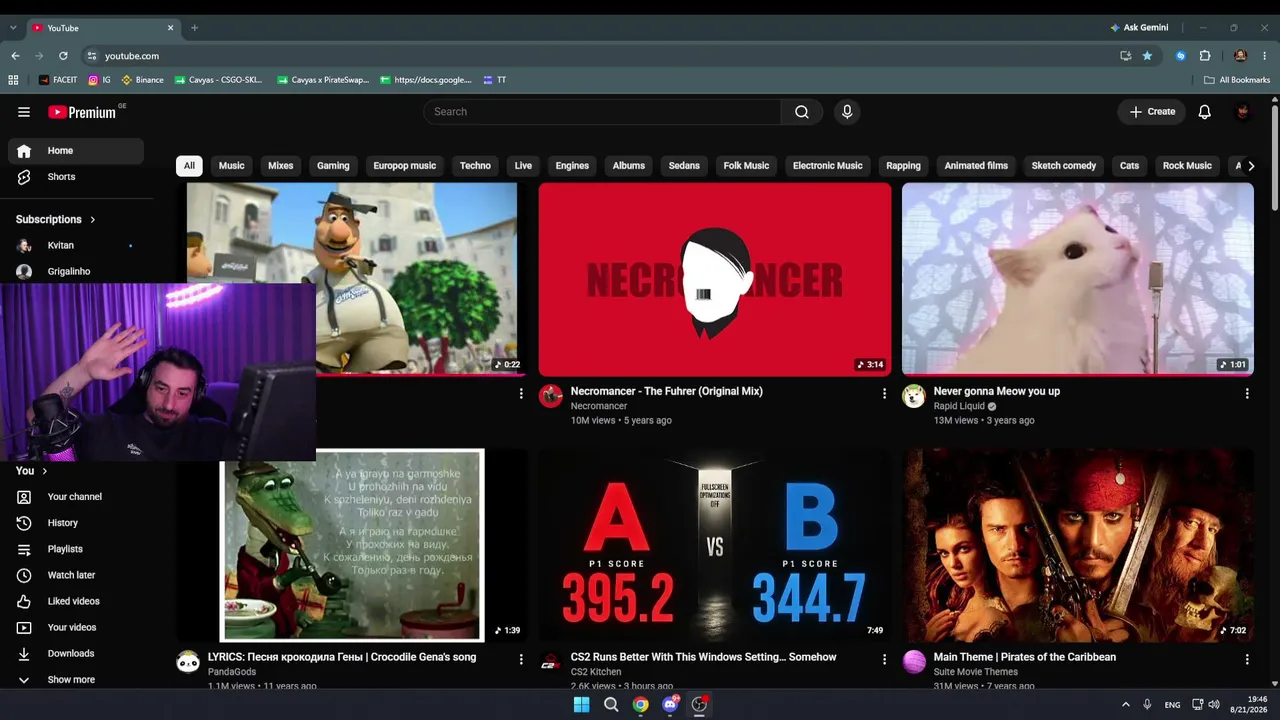Open more actions for Necromancer video
1280x720 pixels.
tap(884, 394)
